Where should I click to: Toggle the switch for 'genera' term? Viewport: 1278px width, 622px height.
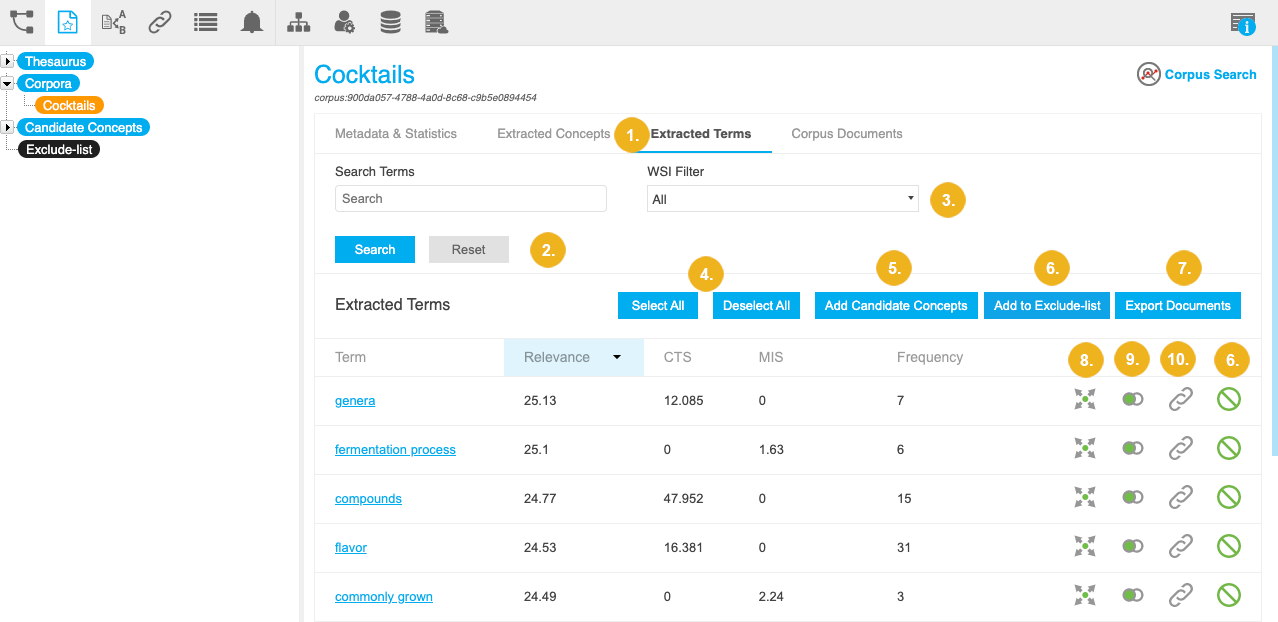pos(1132,400)
